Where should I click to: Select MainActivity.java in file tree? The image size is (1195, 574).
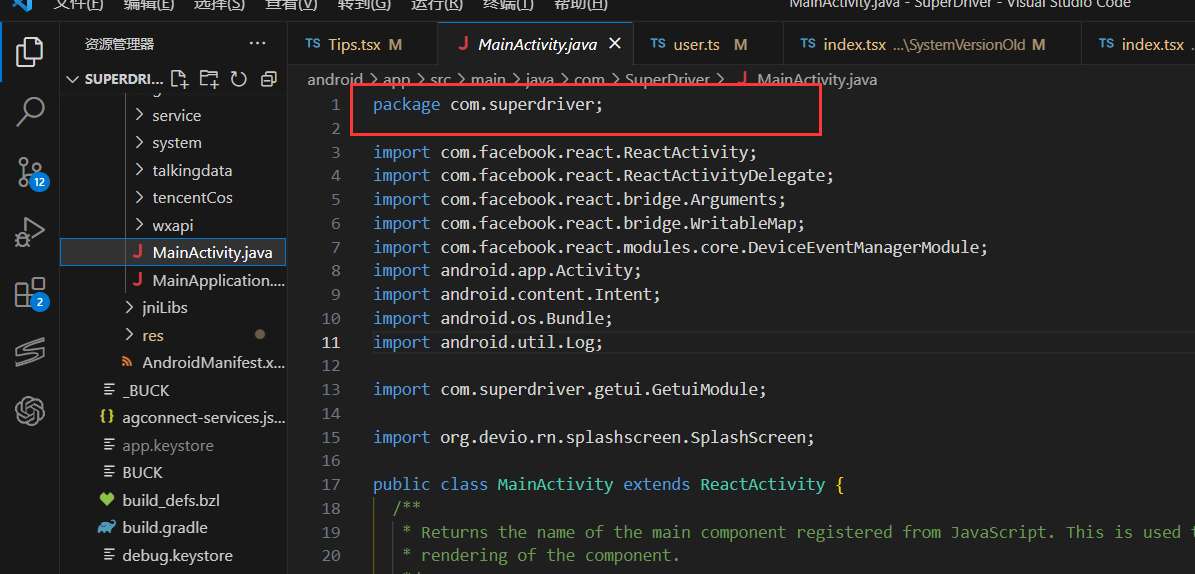[173, 252]
